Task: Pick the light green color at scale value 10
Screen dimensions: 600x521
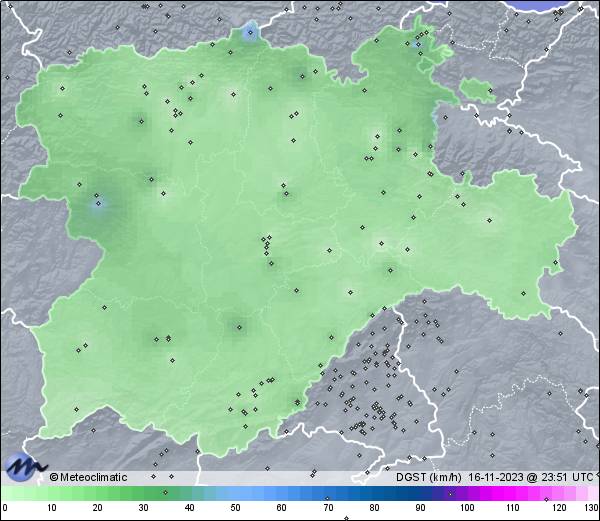Action: (x=51, y=493)
